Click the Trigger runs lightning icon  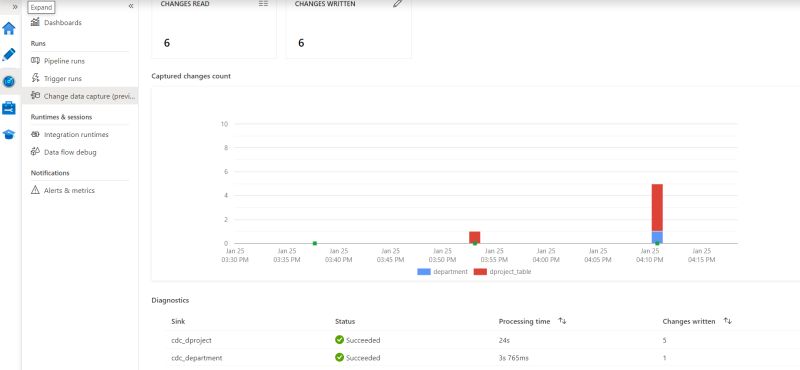pyautogui.click(x=35, y=78)
